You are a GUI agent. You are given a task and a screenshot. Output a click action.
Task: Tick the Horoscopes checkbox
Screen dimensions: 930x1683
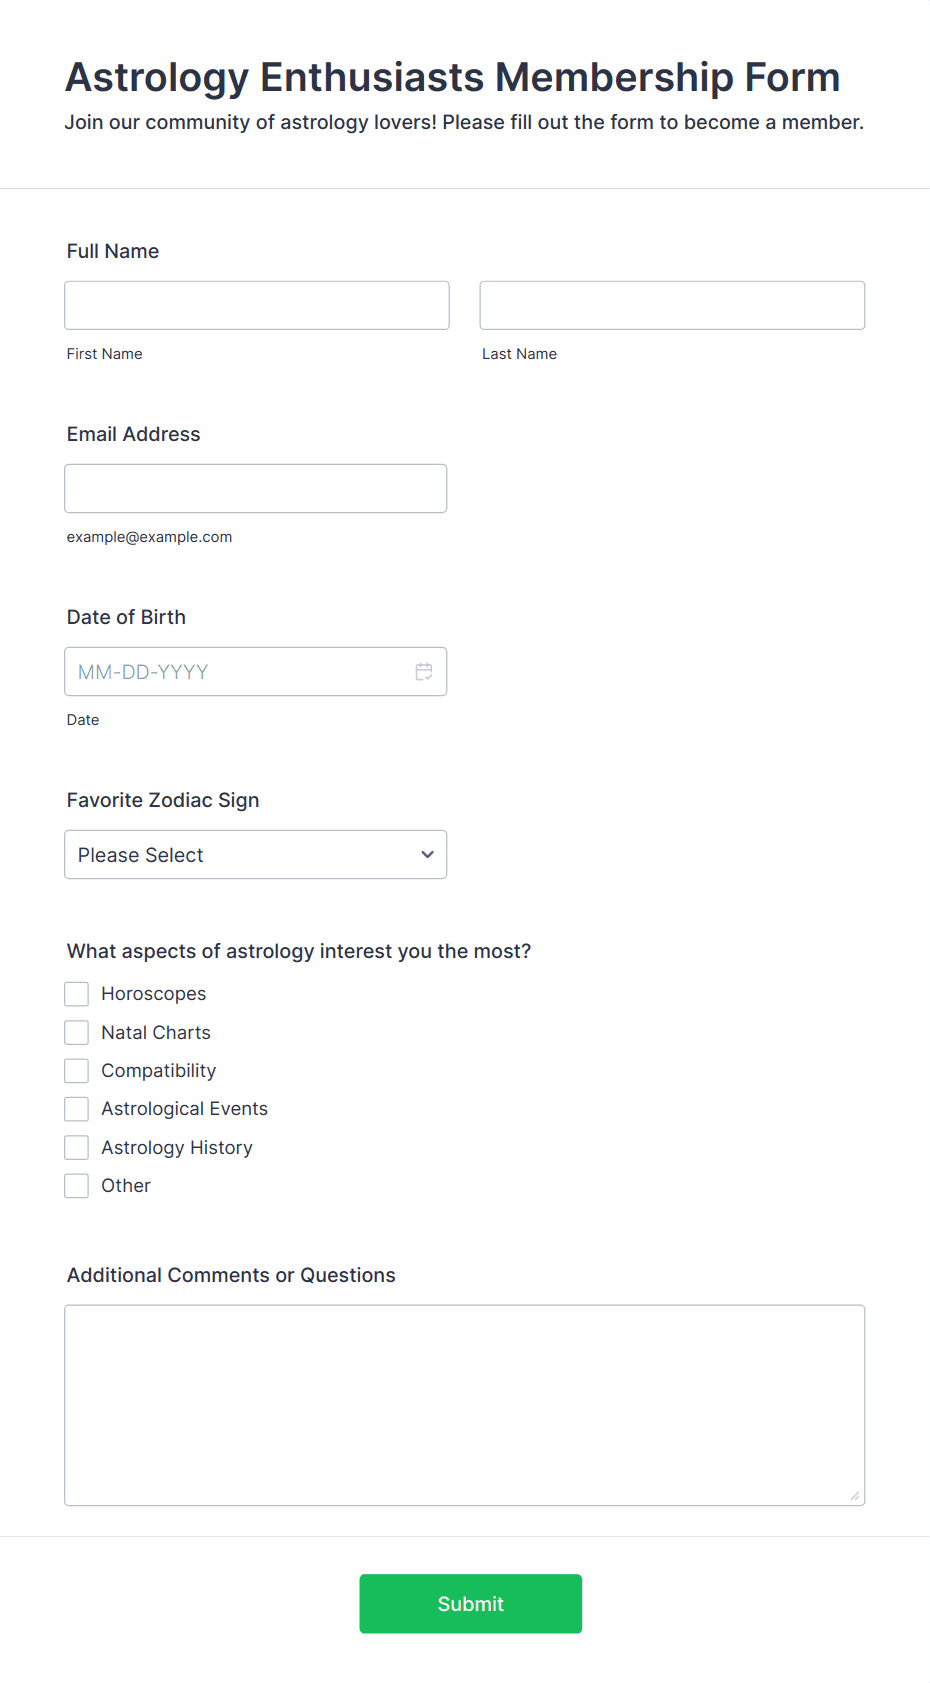[77, 994]
